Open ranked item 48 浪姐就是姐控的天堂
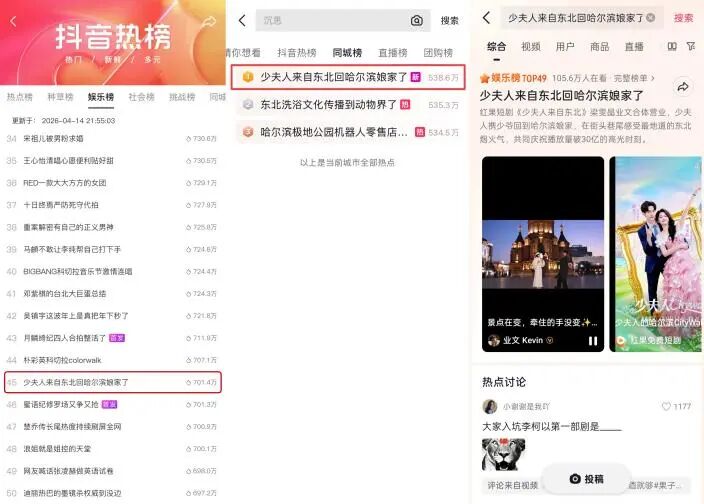Screen dimensions: 704x504 pos(112,449)
